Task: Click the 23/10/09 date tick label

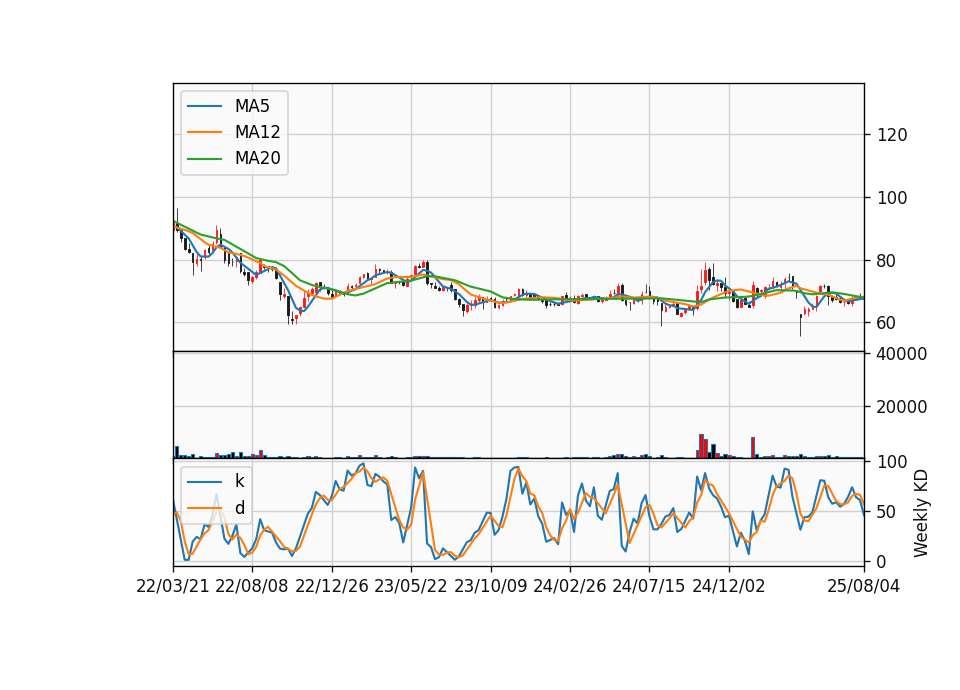Action: click(x=490, y=587)
